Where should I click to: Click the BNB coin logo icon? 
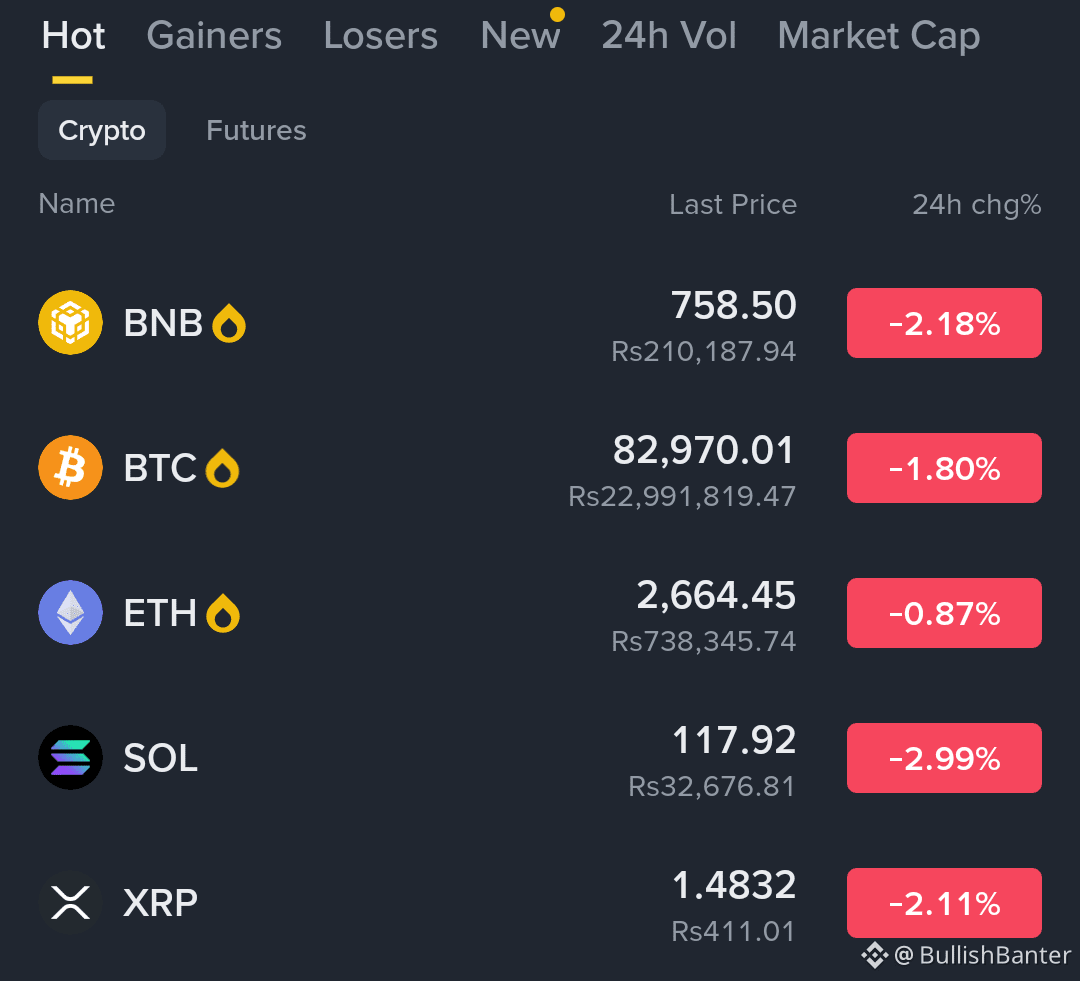point(70,322)
